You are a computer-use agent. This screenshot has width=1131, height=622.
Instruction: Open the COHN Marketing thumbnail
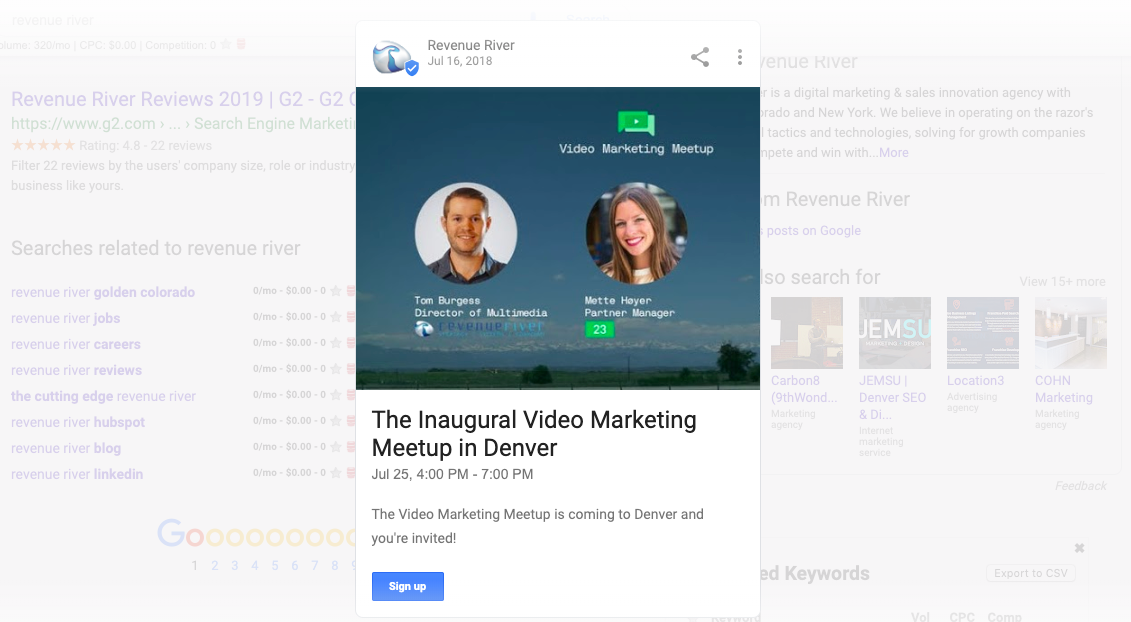click(x=1070, y=333)
